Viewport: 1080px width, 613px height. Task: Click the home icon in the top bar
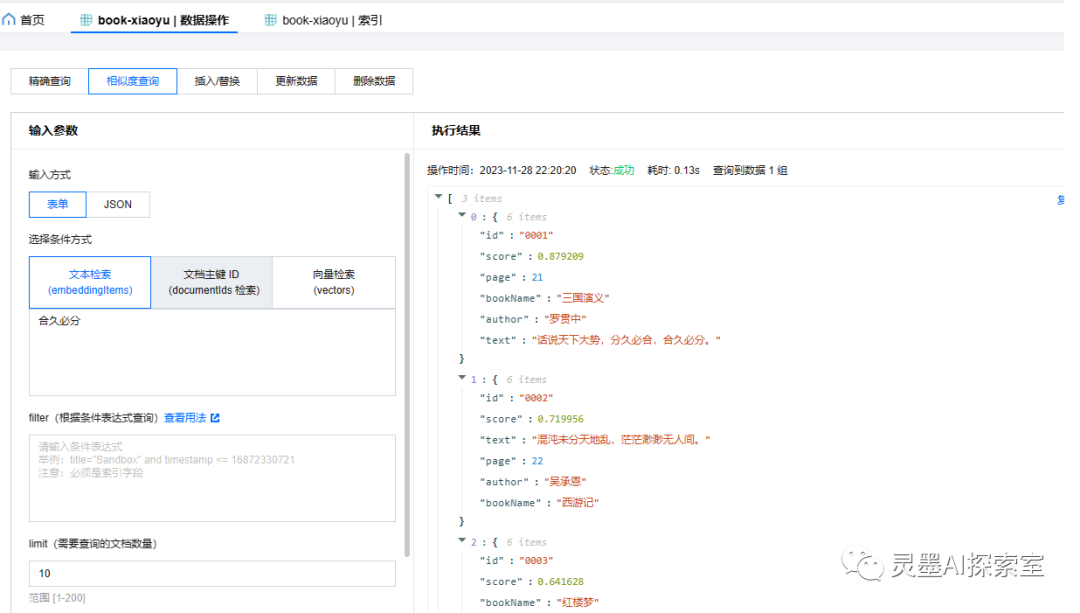coord(9,19)
